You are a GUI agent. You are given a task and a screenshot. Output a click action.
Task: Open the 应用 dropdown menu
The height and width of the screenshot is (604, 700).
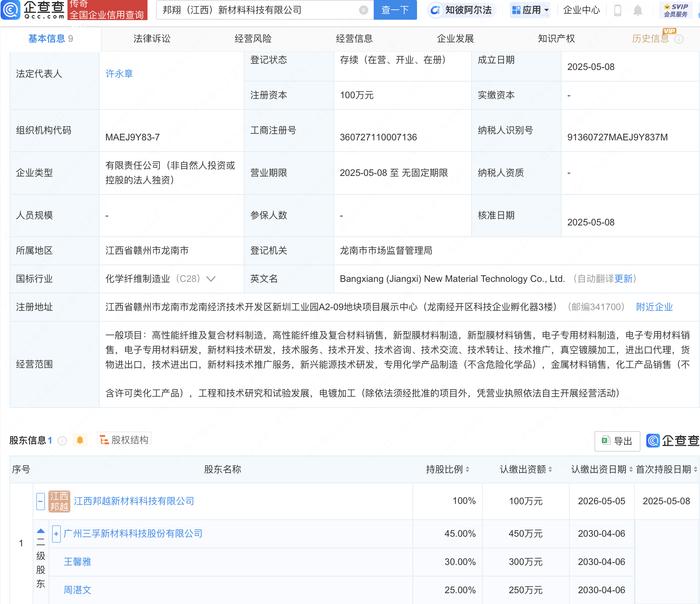(x=530, y=10)
